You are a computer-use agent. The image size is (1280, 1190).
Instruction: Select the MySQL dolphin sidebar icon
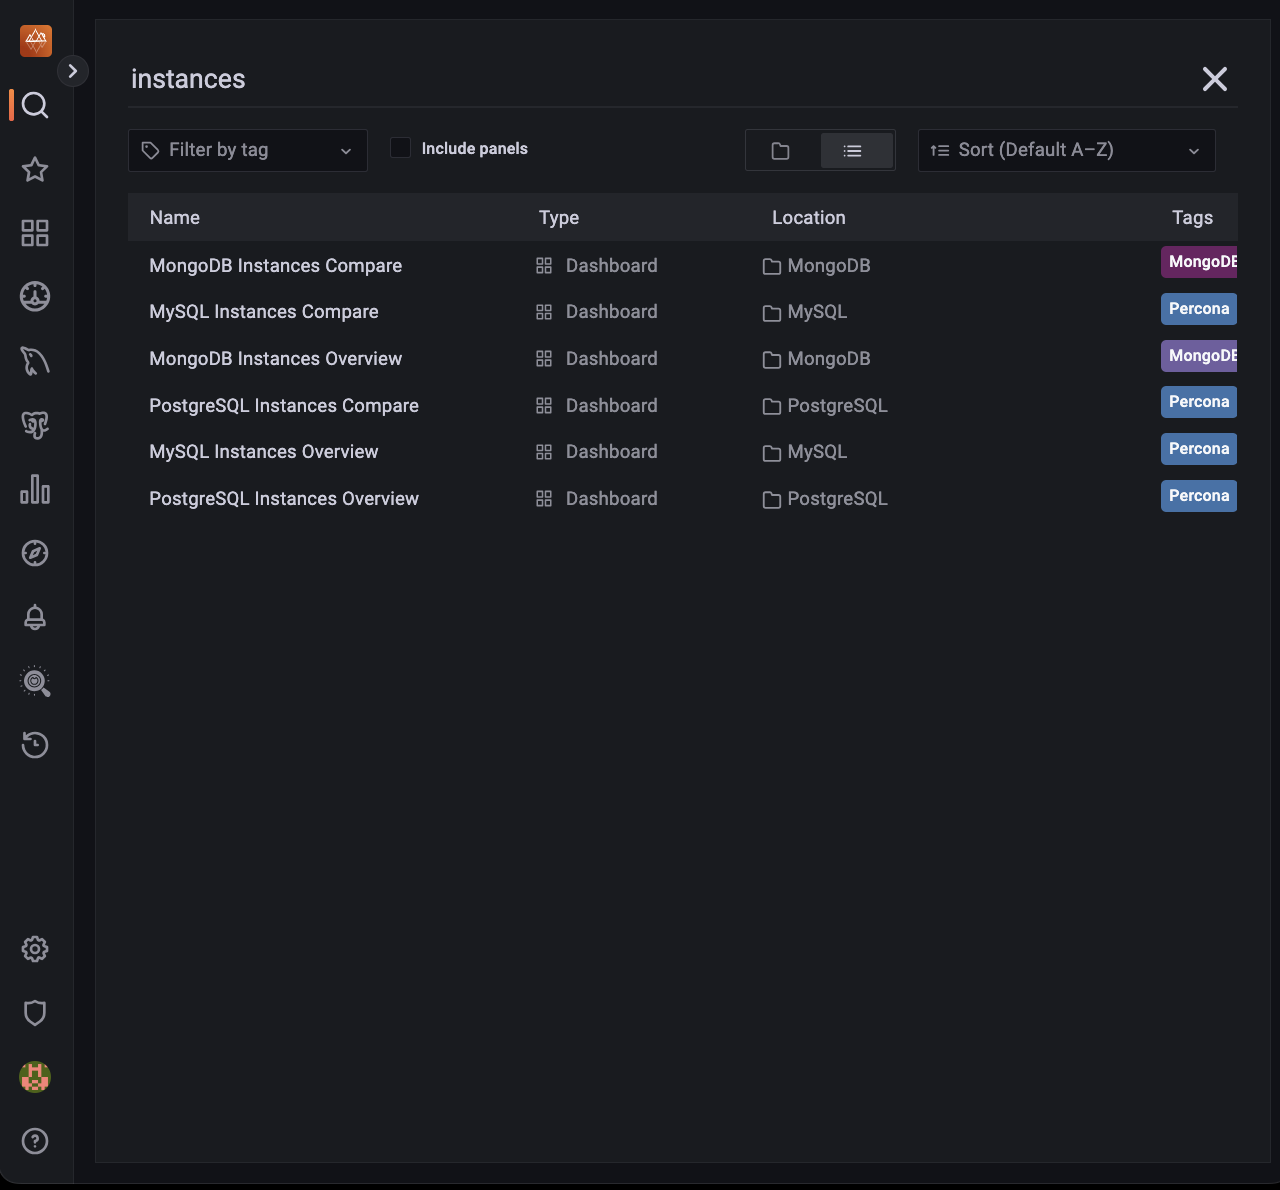[35, 361]
